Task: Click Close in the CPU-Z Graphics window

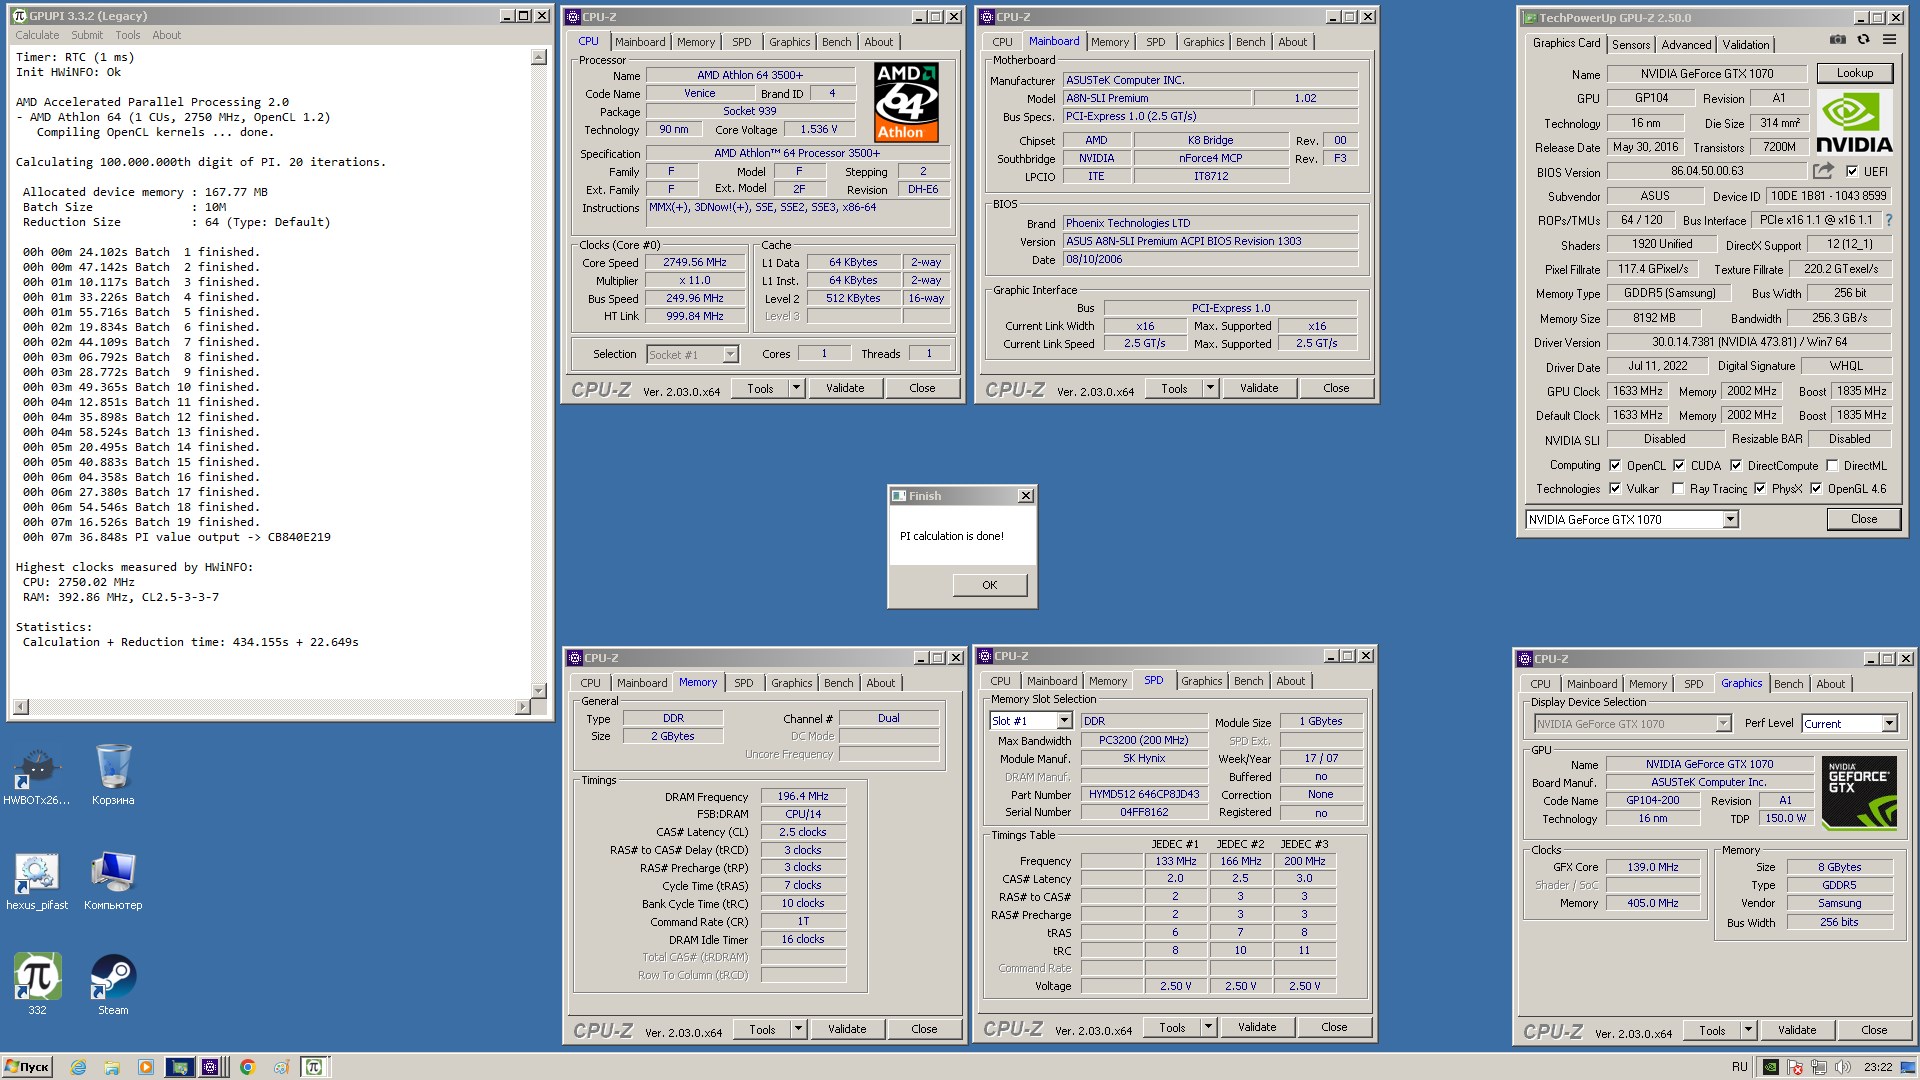Action: [x=1874, y=1030]
